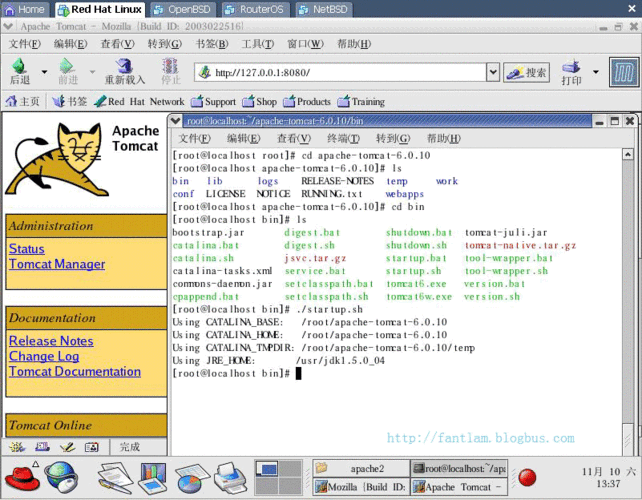This screenshot has height=500, width=642.
Task: Open the Back button history dropdown arrow
Action: (44, 72)
